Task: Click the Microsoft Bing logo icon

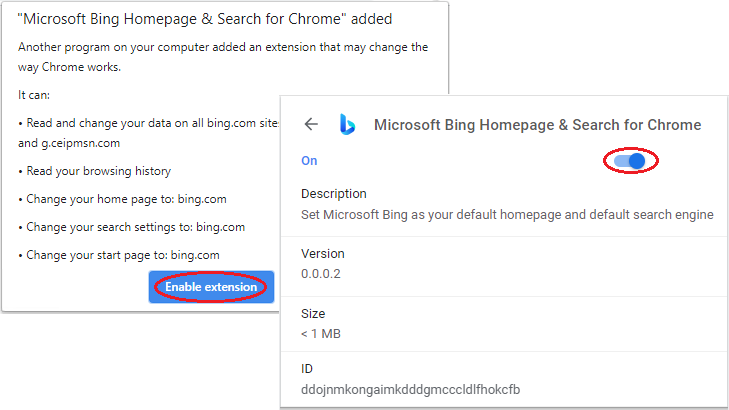Action: point(347,125)
